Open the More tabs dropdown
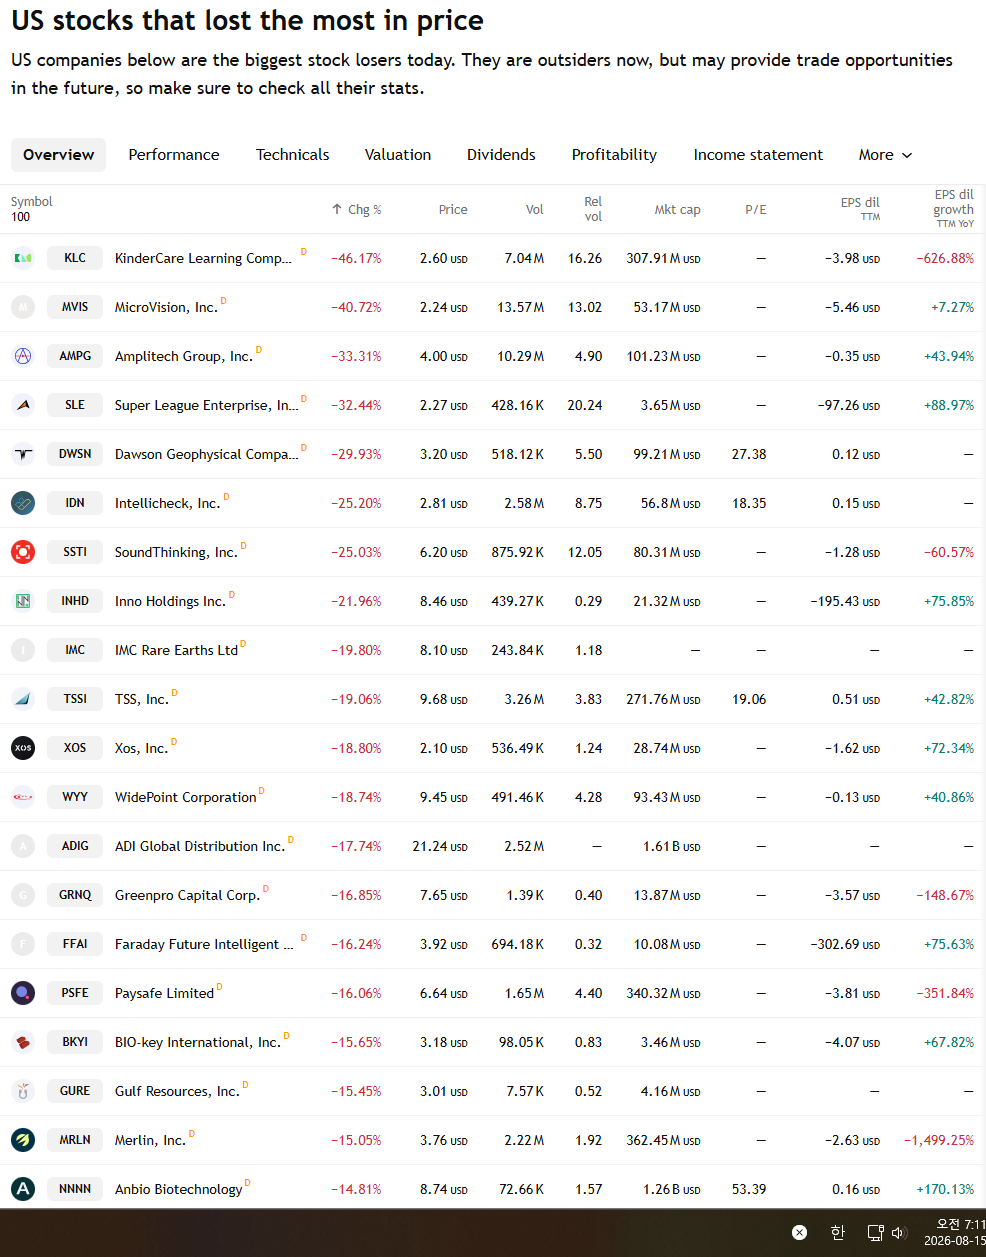 click(885, 155)
